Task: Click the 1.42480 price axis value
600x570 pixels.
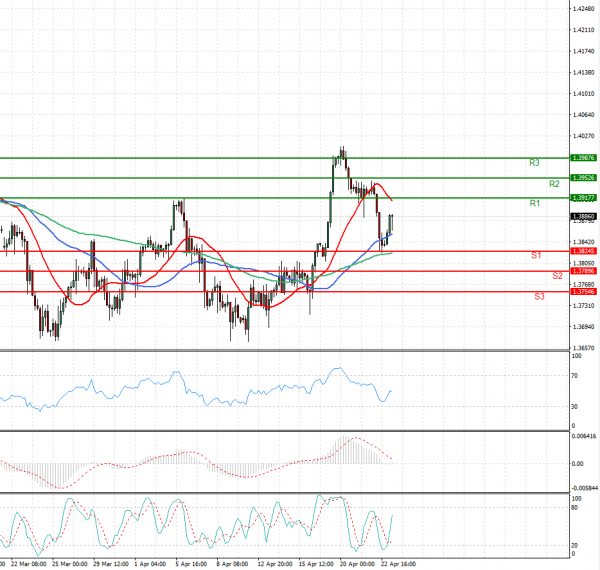Action: 584,9
